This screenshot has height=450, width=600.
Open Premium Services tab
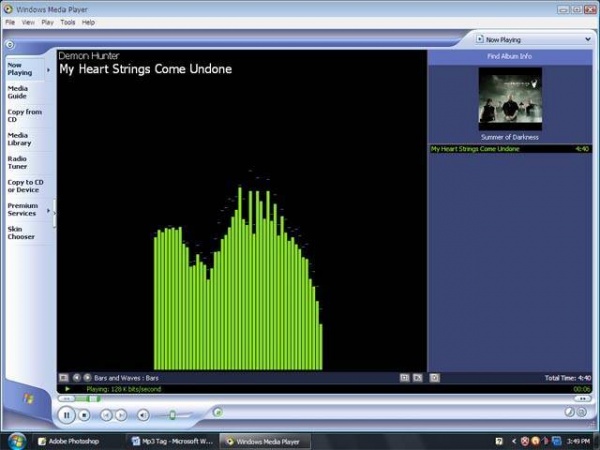click(23, 209)
